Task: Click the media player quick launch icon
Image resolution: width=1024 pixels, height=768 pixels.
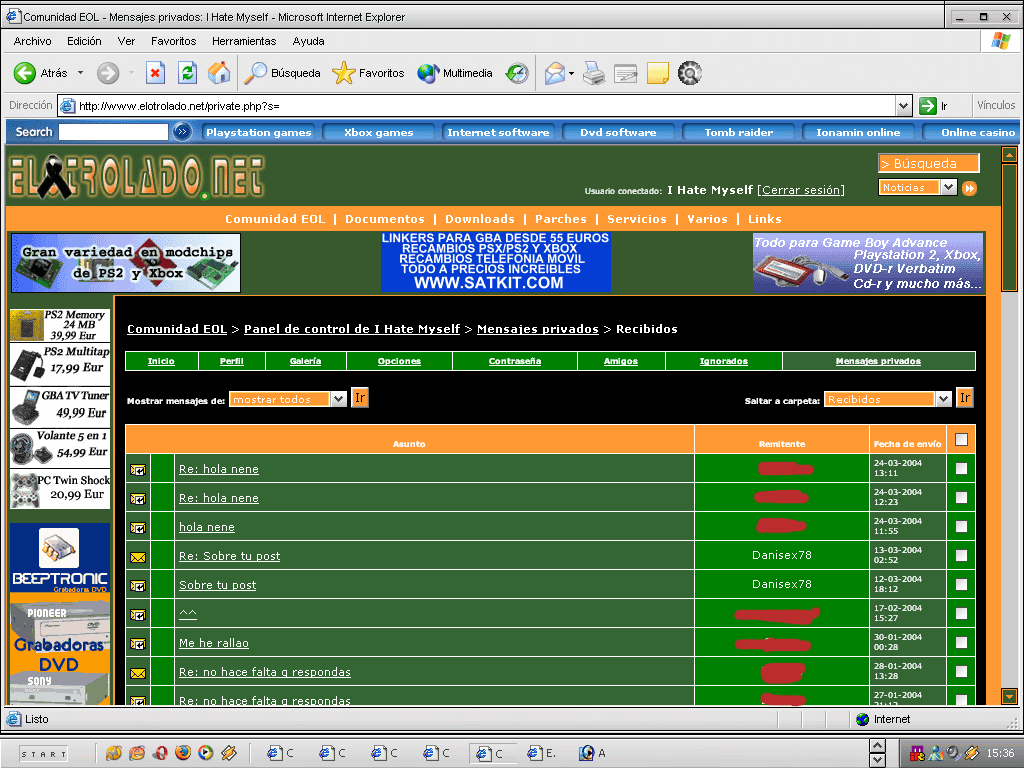Action: pyautogui.click(x=206, y=753)
